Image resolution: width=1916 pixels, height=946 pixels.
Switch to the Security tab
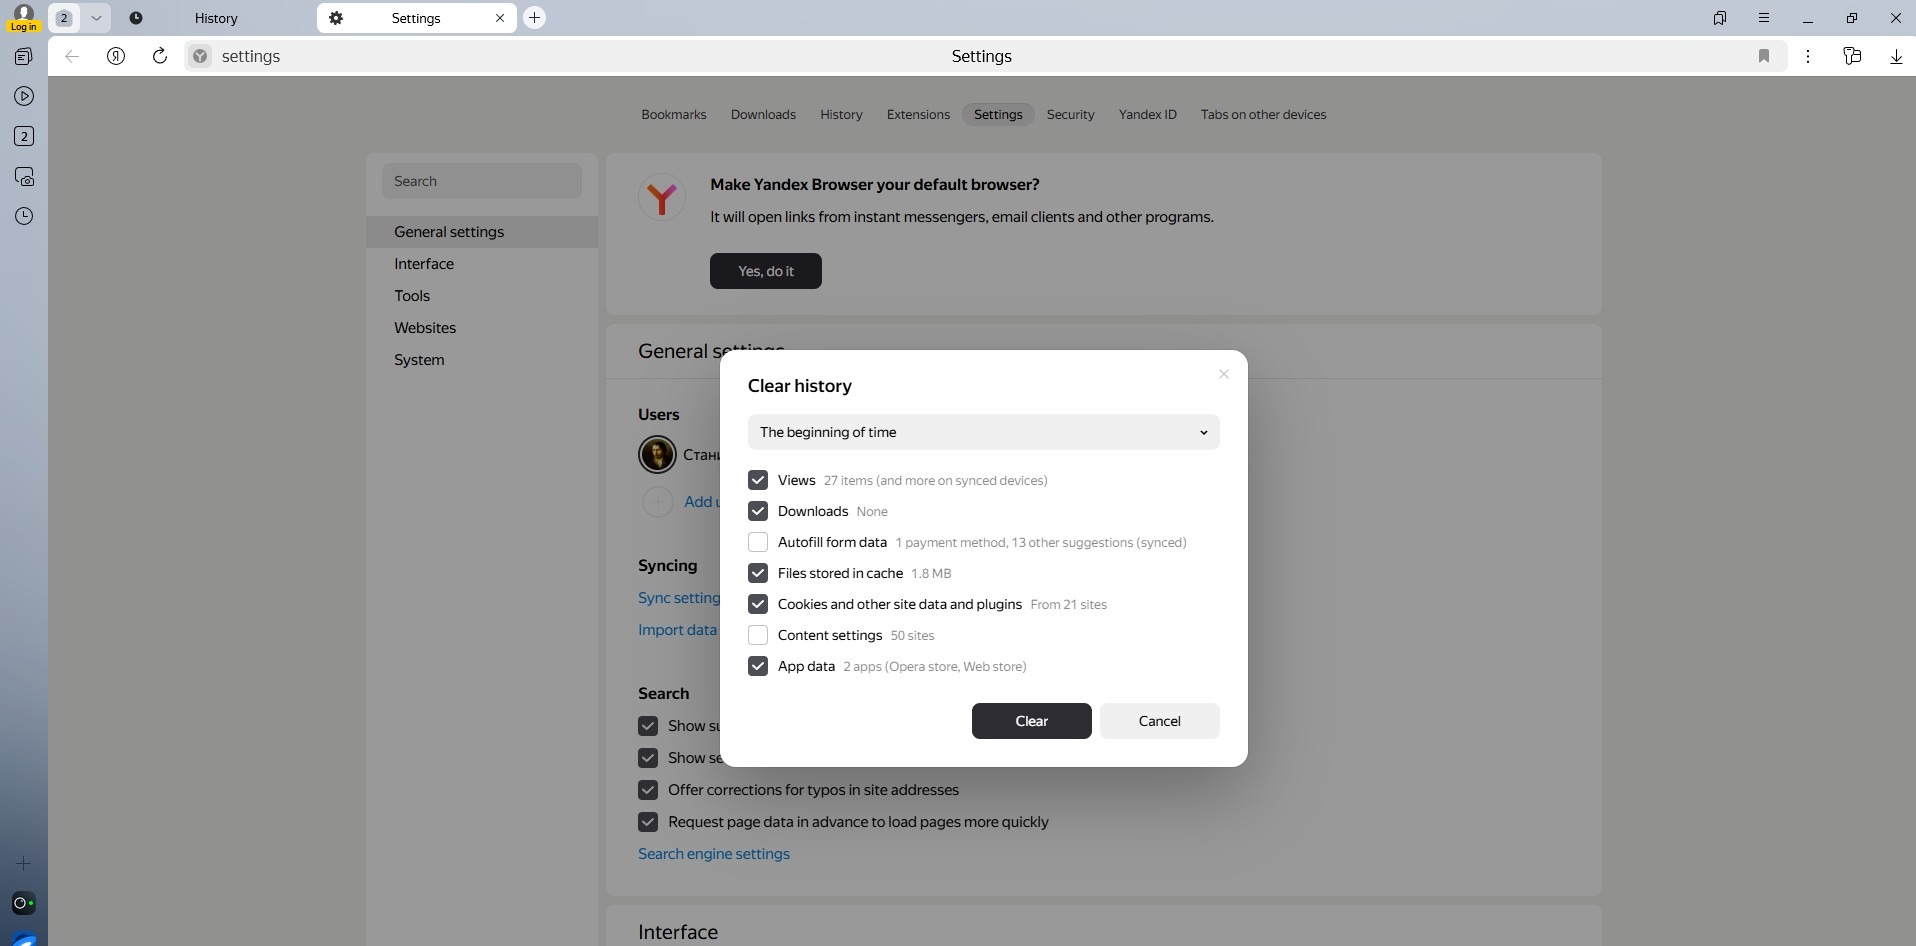[x=1070, y=114]
